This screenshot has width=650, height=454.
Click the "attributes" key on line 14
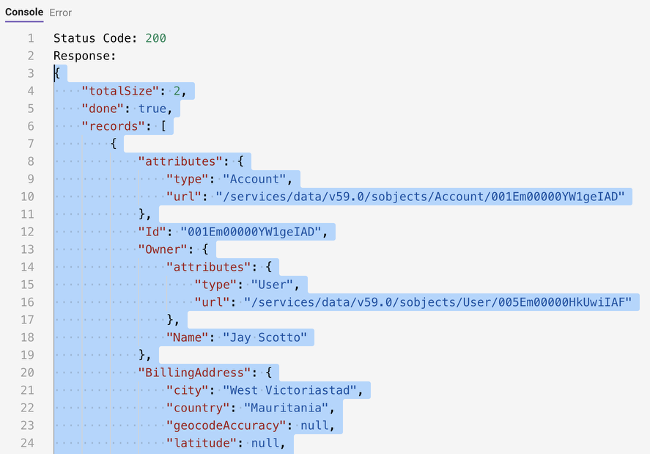tap(209, 267)
